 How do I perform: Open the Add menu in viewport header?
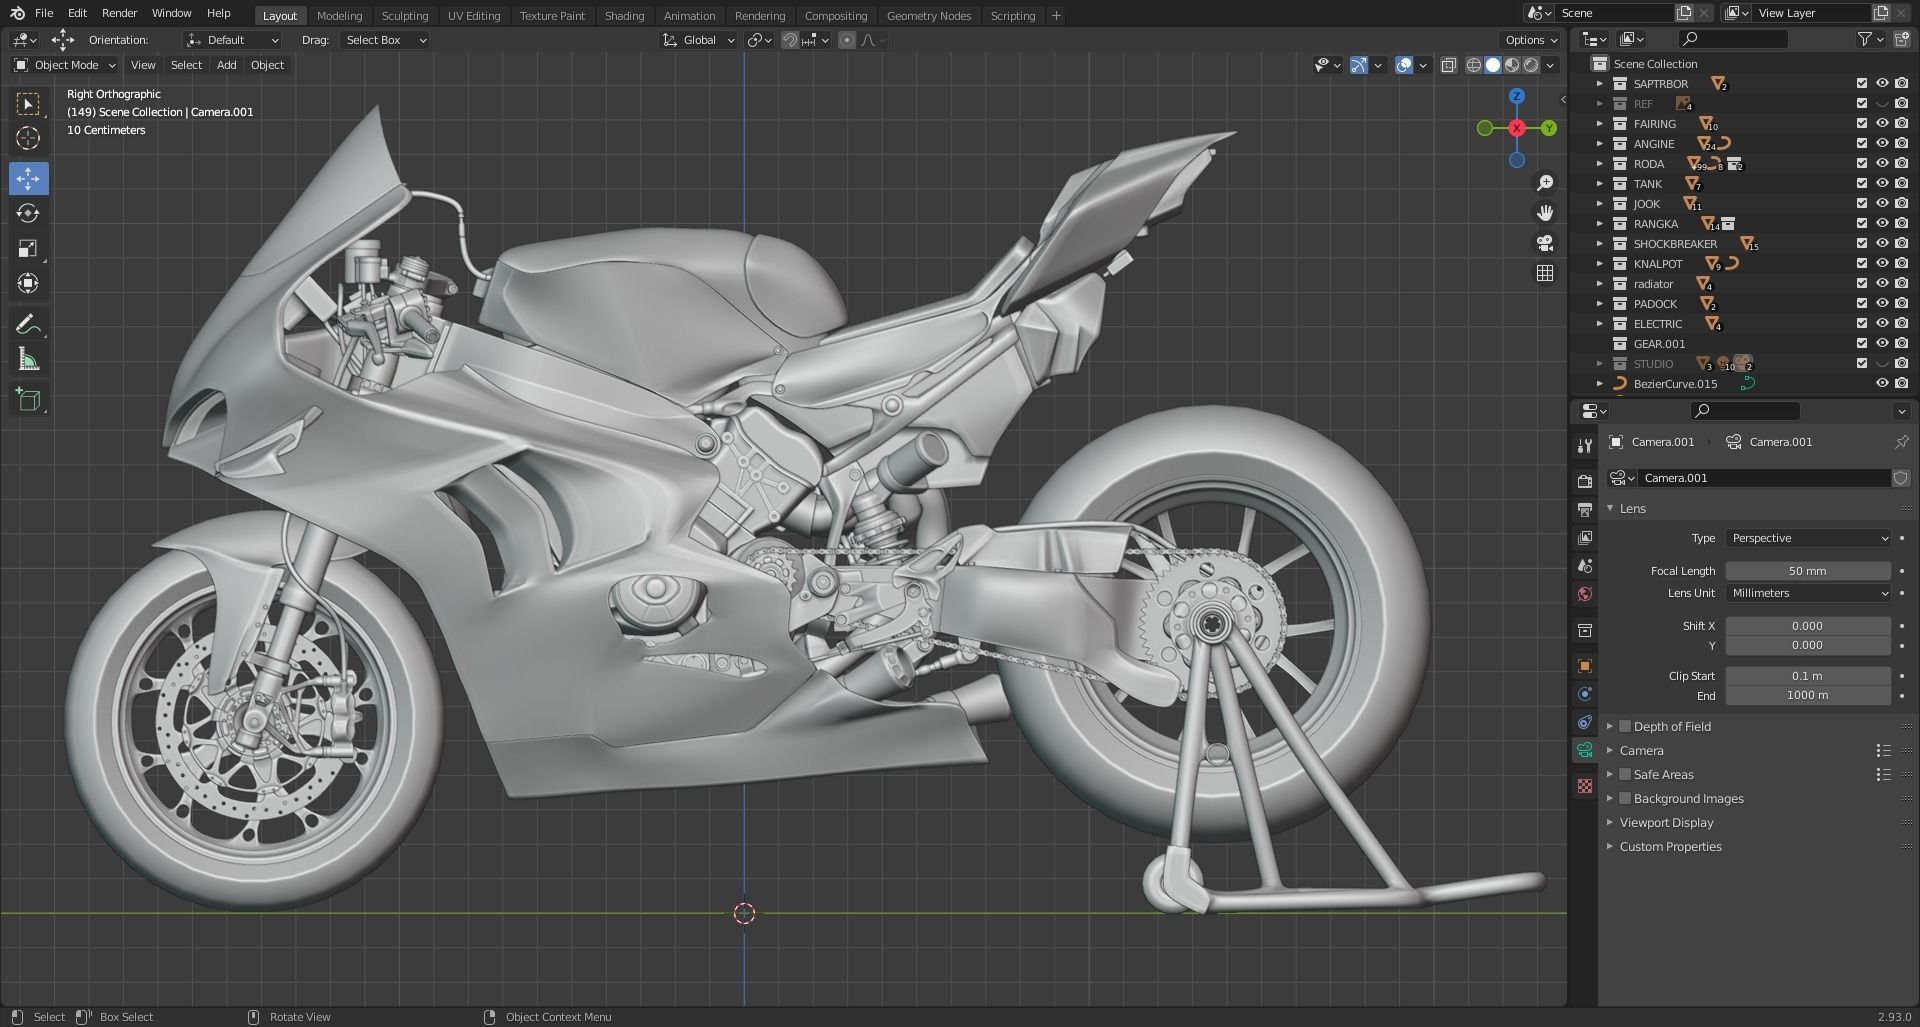tap(227, 65)
